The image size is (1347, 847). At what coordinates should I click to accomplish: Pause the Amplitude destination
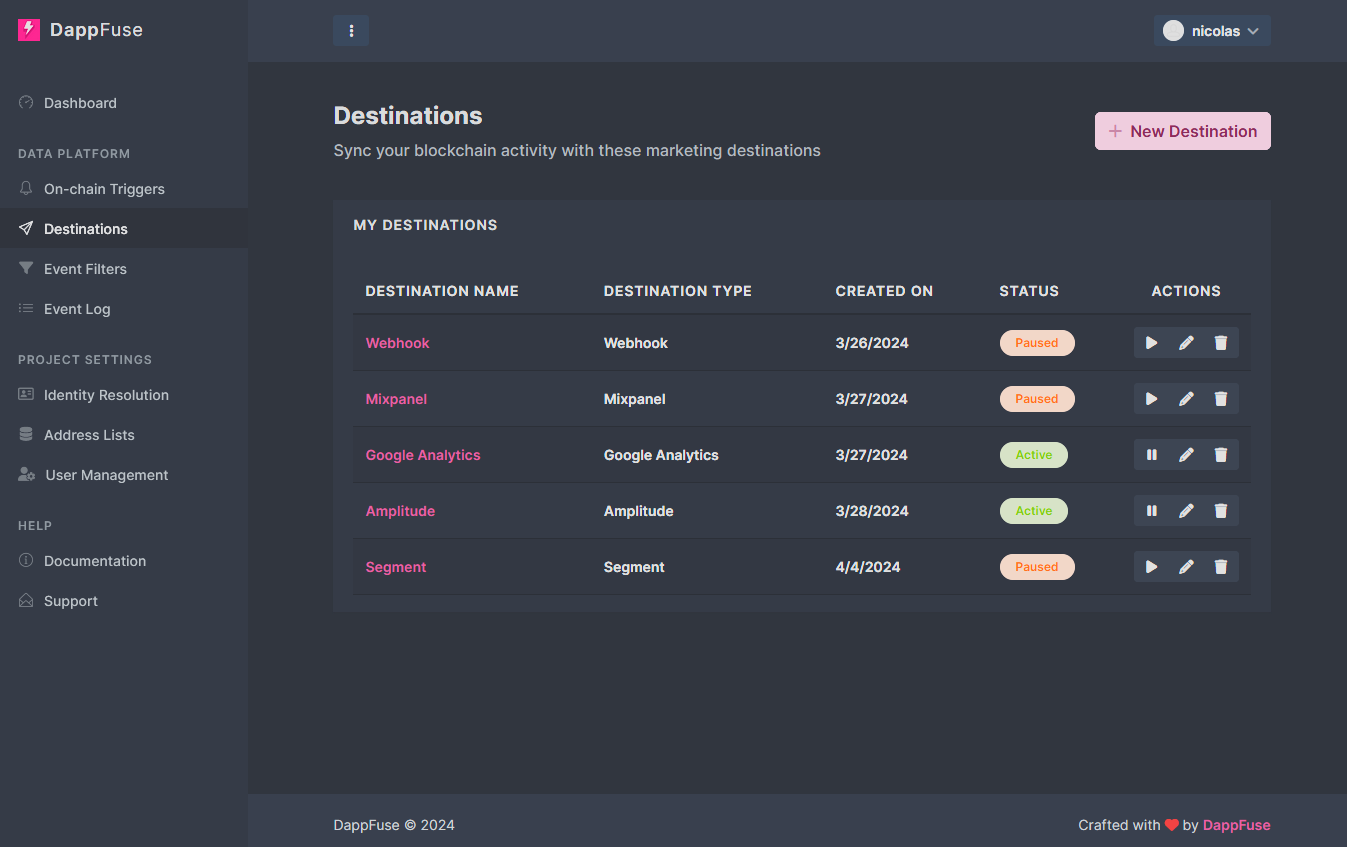(1152, 511)
